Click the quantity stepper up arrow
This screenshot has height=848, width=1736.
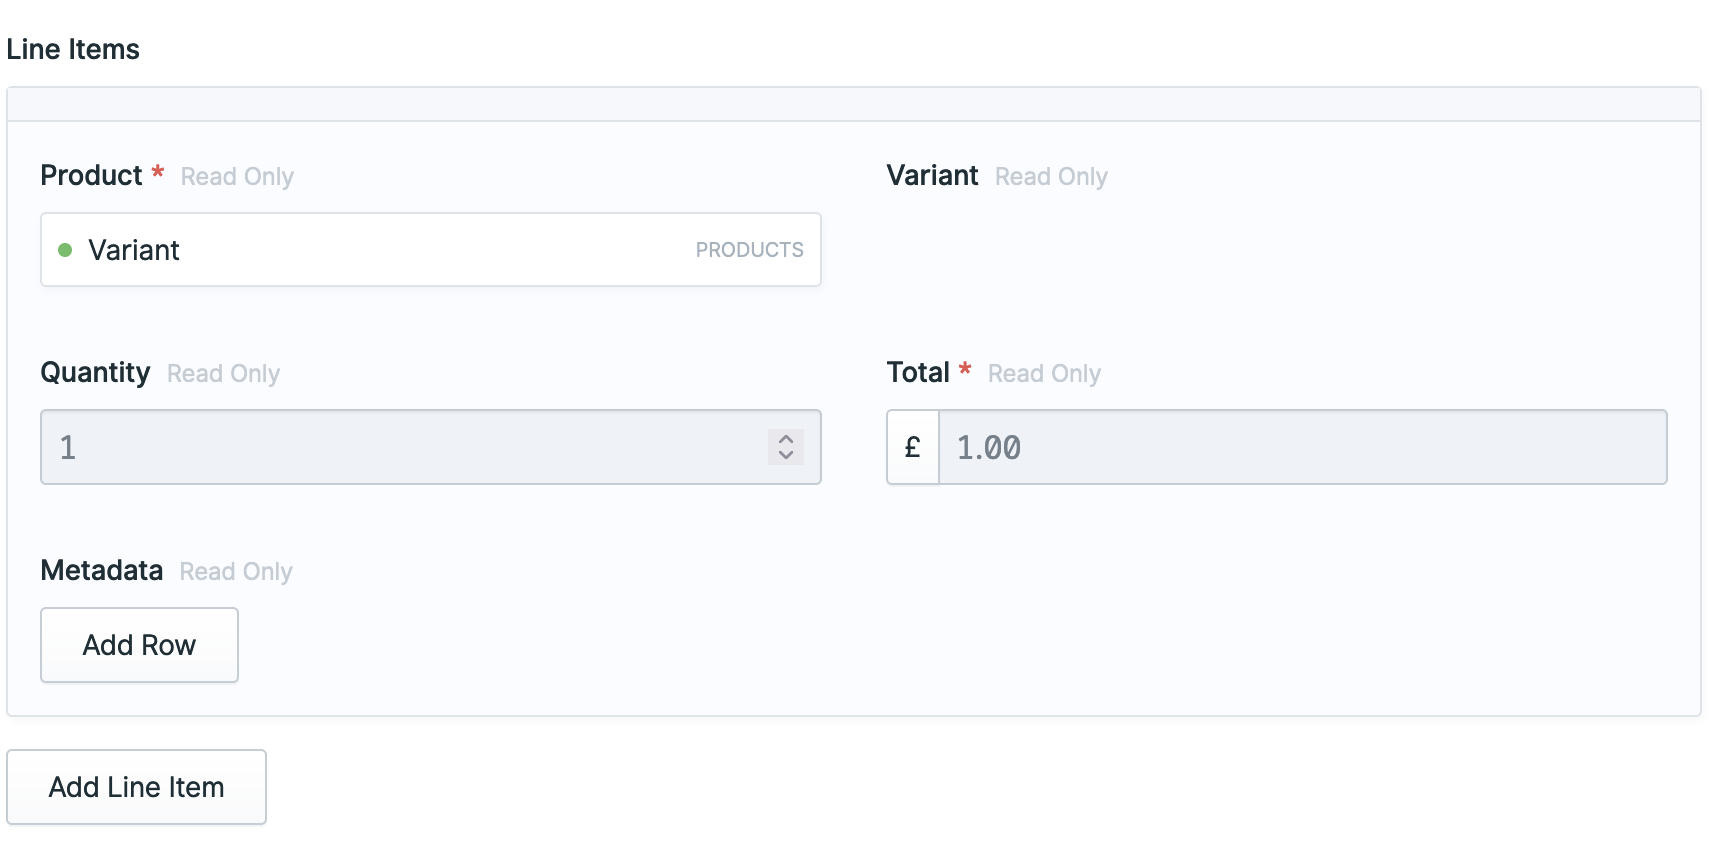(786, 440)
